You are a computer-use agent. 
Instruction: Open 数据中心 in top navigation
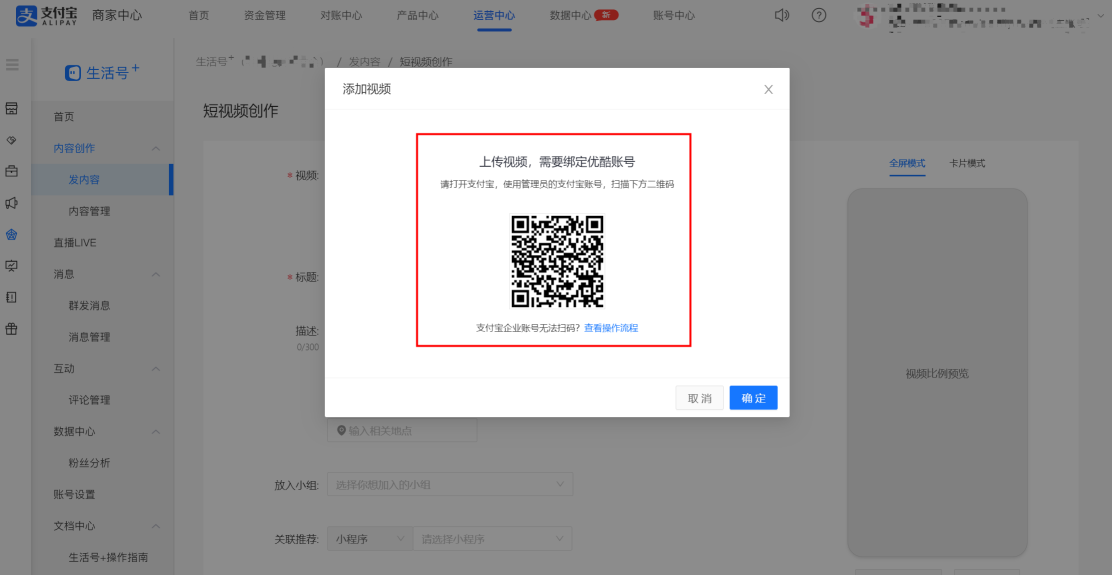[x=570, y=16]
